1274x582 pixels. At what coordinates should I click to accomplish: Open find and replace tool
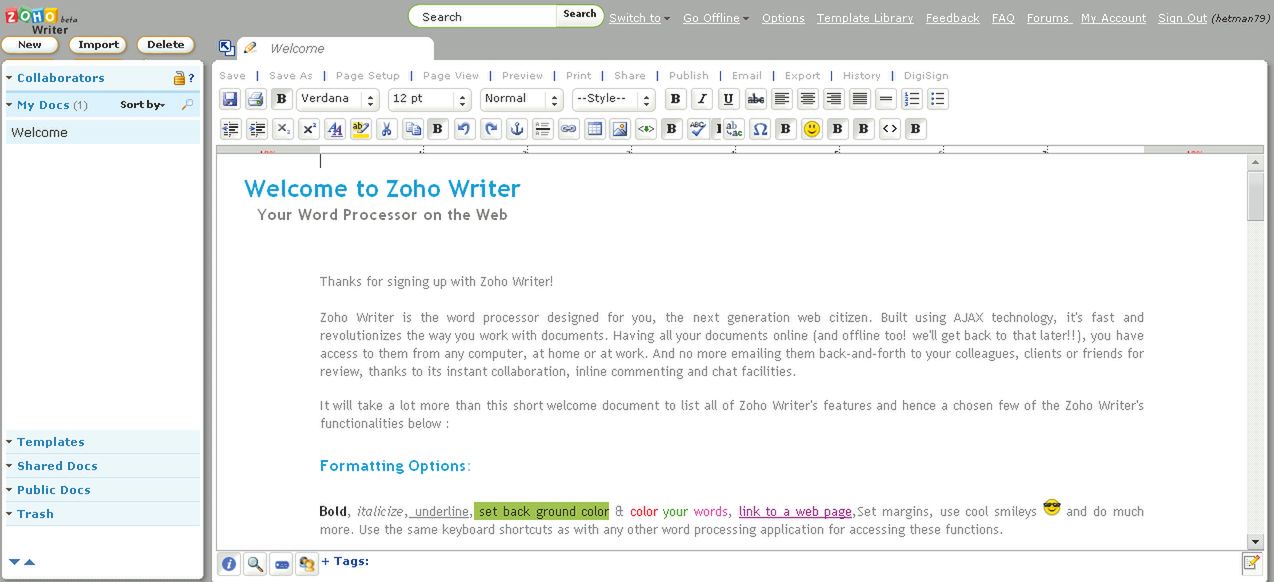click(x=734, y=129)
